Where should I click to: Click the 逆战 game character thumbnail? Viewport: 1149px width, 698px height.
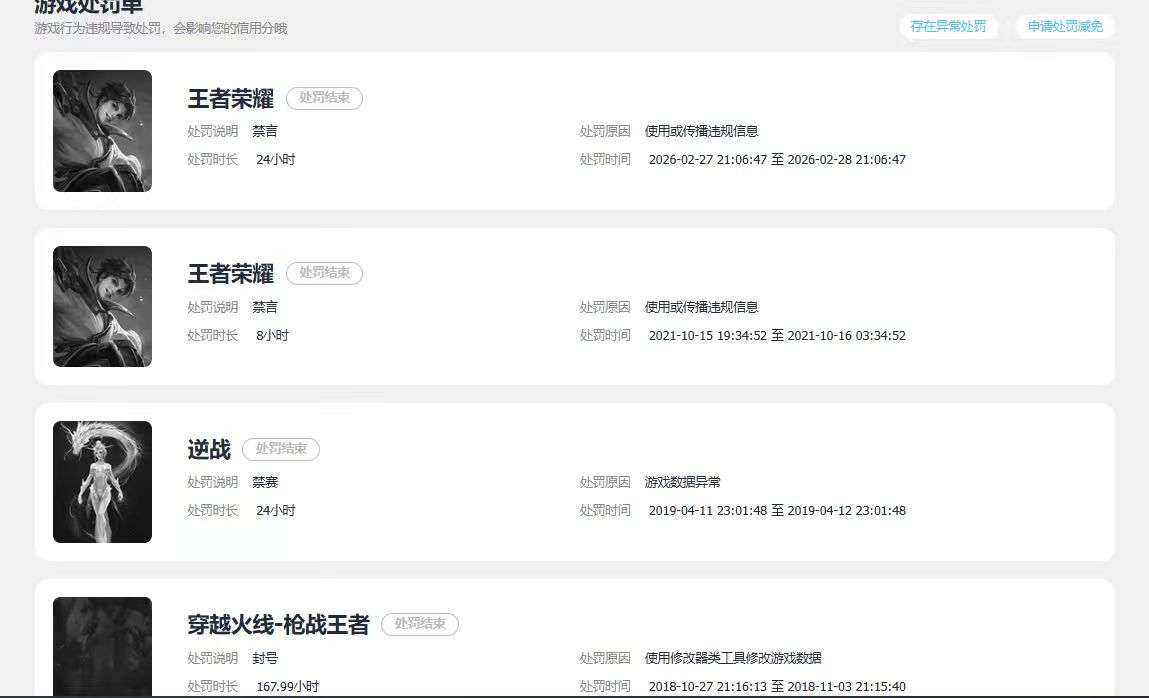103,482
